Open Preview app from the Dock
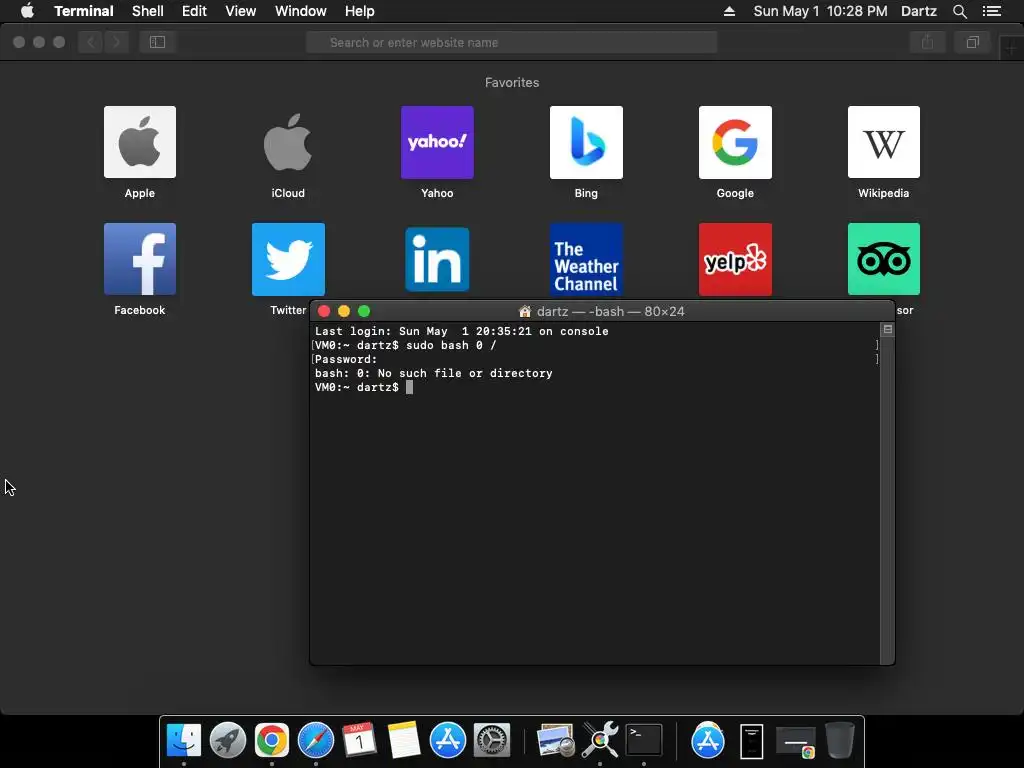 point(555,740)
